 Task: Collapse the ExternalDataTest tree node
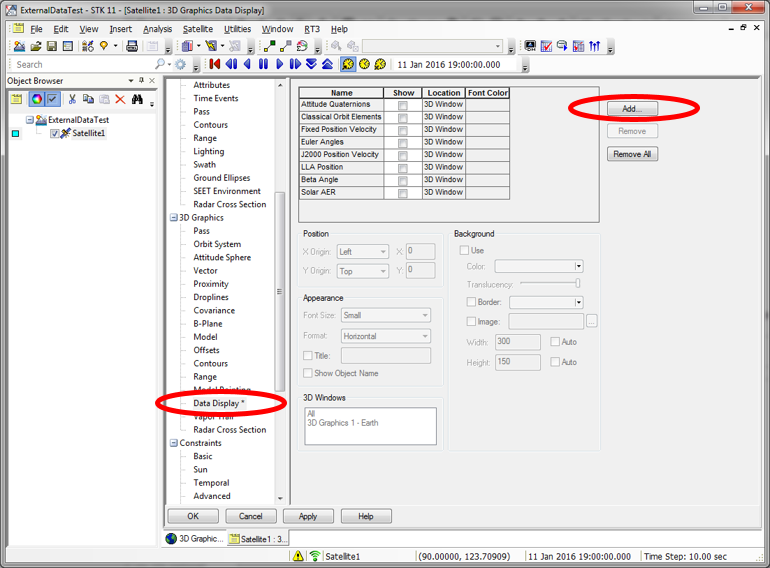tap(30, 120)
